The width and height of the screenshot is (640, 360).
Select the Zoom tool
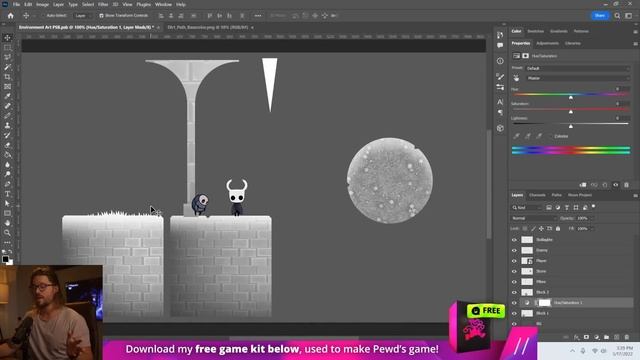(7, 233)
